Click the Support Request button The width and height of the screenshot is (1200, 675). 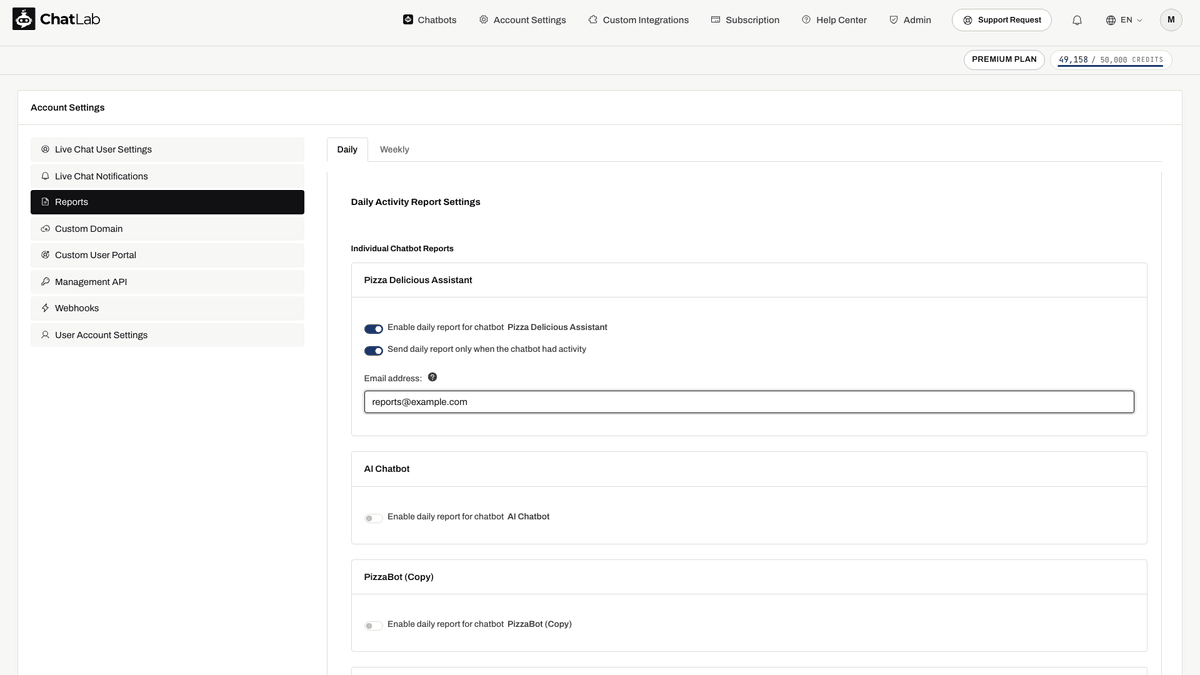point(1001,20)
